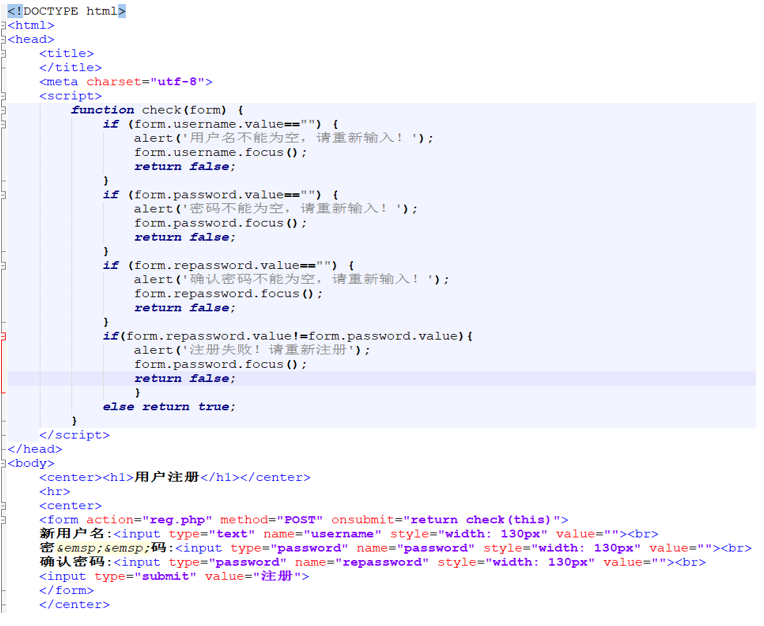Click the onsubmit attribute name

(x=363, y=520)
